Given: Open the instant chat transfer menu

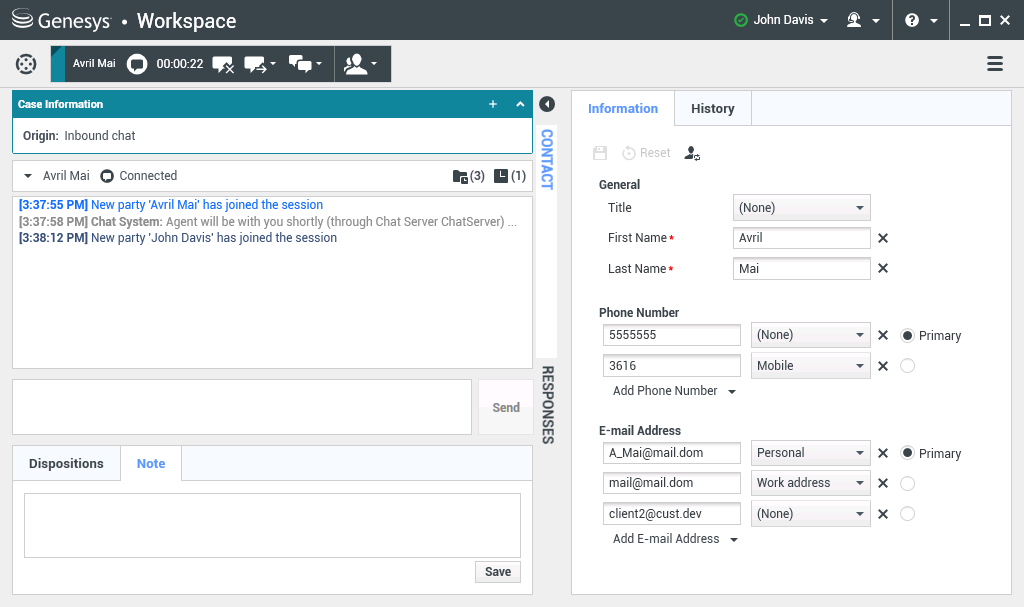Looking at the screenshot, I should coord(259,64).
